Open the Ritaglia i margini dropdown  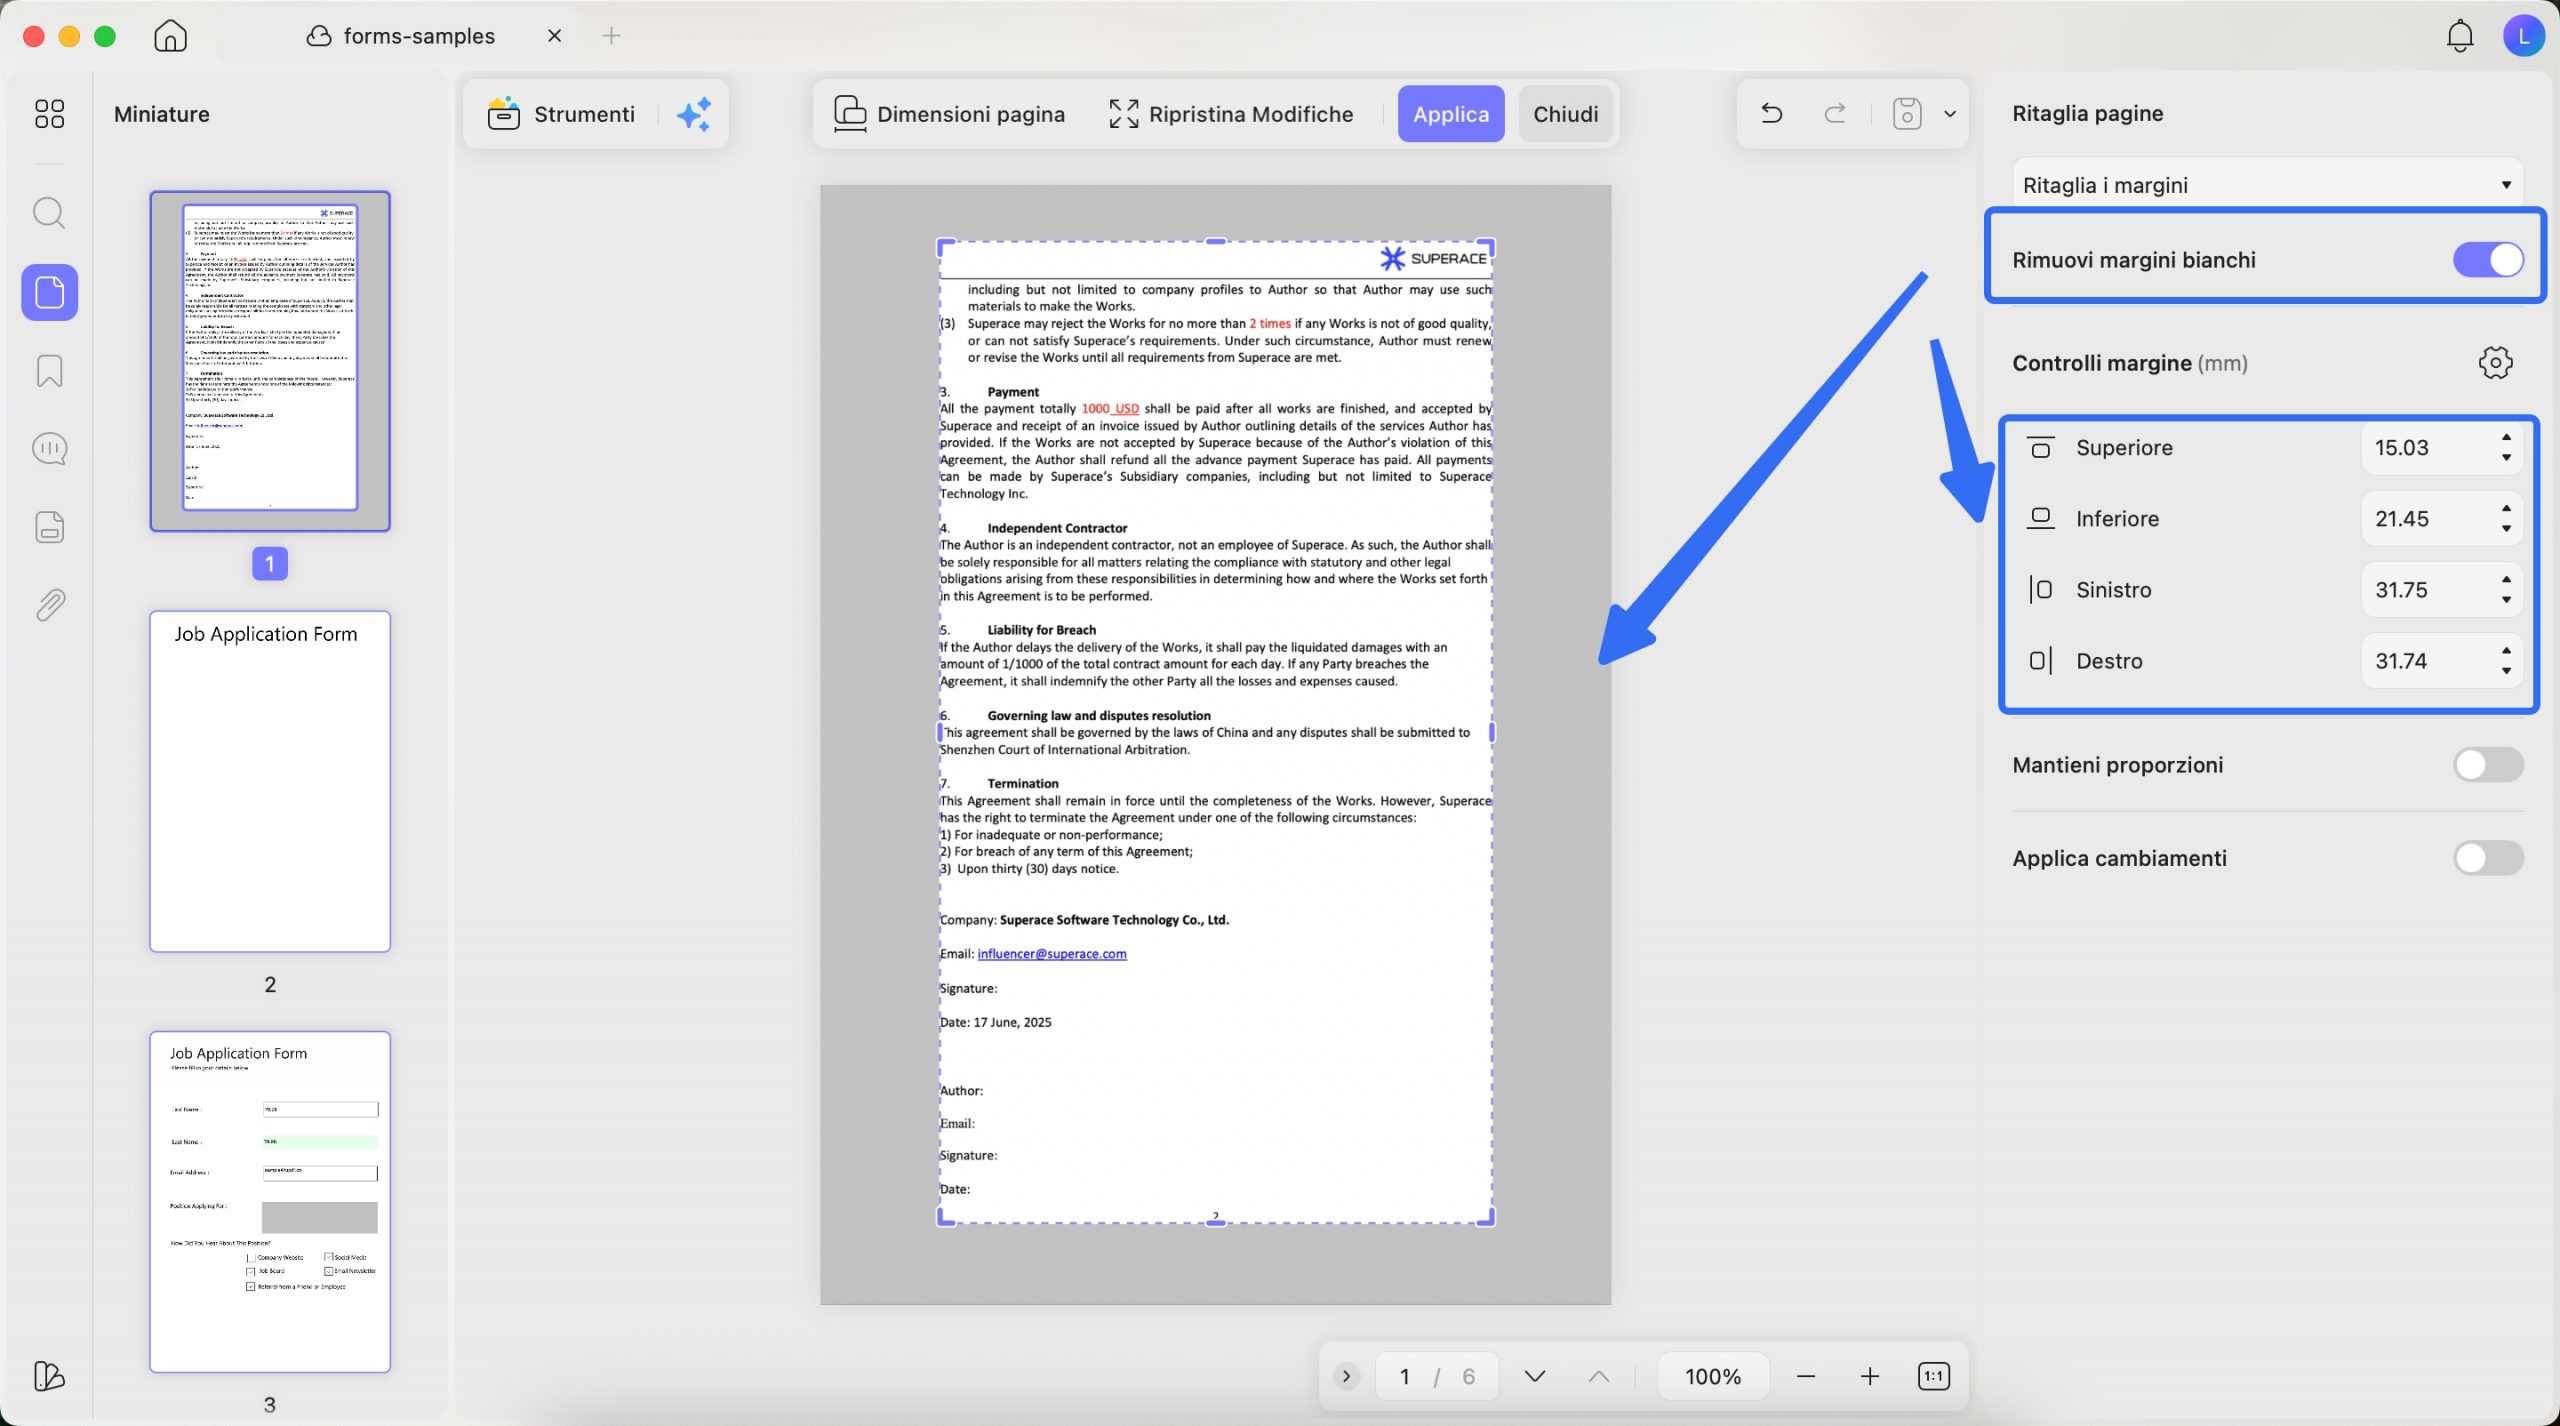tap(2267, 184)
